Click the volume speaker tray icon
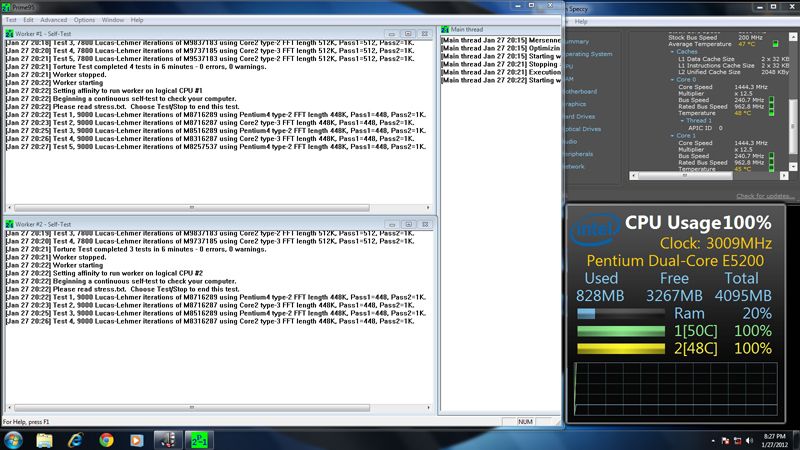This screenshot has height=450, width=800. click(749, 441)
